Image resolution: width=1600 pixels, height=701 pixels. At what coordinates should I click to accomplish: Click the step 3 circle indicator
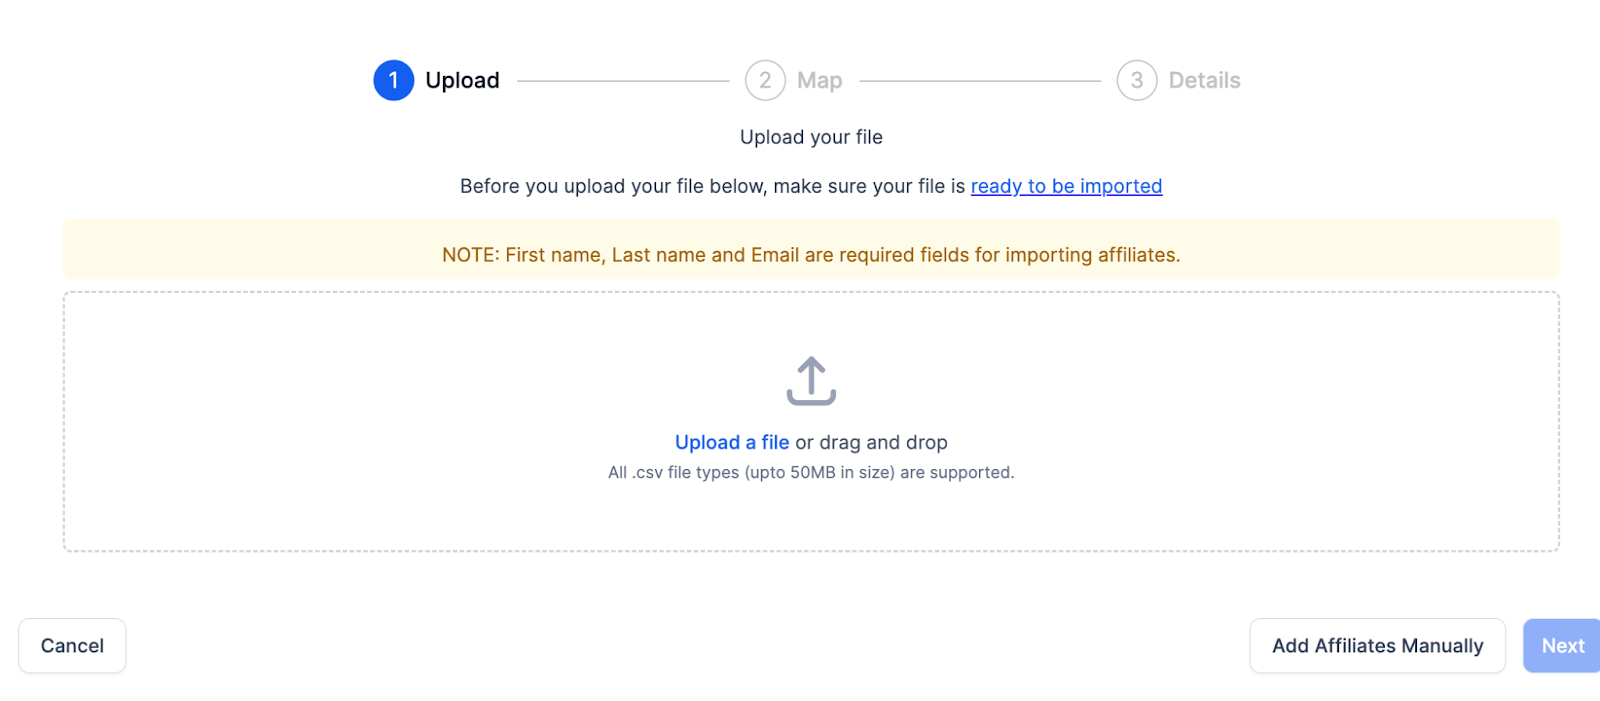click(x=1137, y=80)
